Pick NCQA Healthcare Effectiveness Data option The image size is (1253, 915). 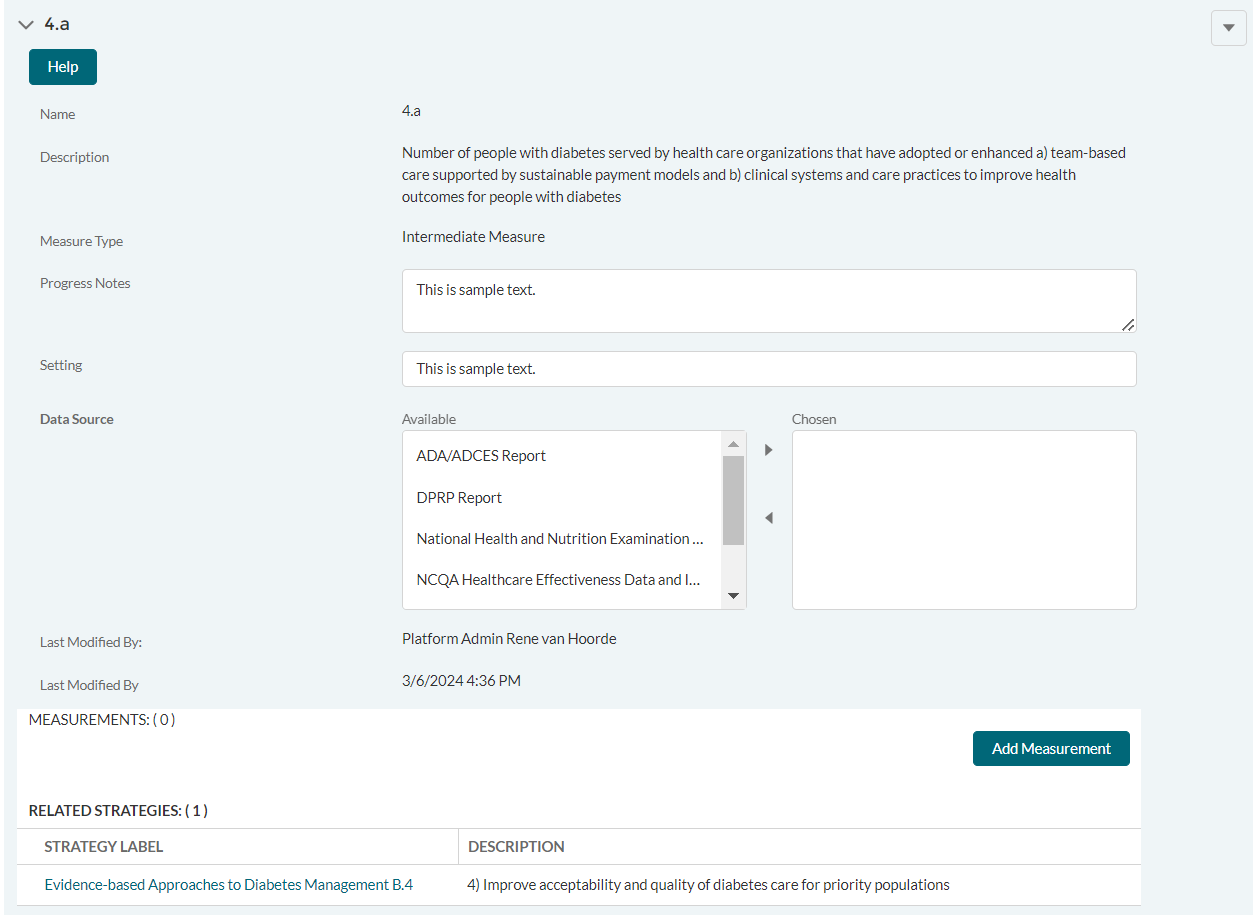click(557, 580)
